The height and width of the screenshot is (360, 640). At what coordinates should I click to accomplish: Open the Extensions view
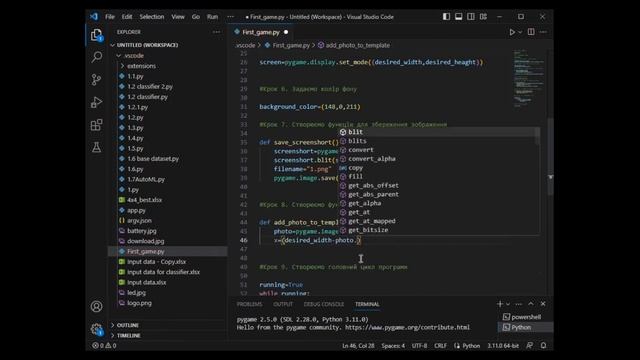click(x=96, y=124)
